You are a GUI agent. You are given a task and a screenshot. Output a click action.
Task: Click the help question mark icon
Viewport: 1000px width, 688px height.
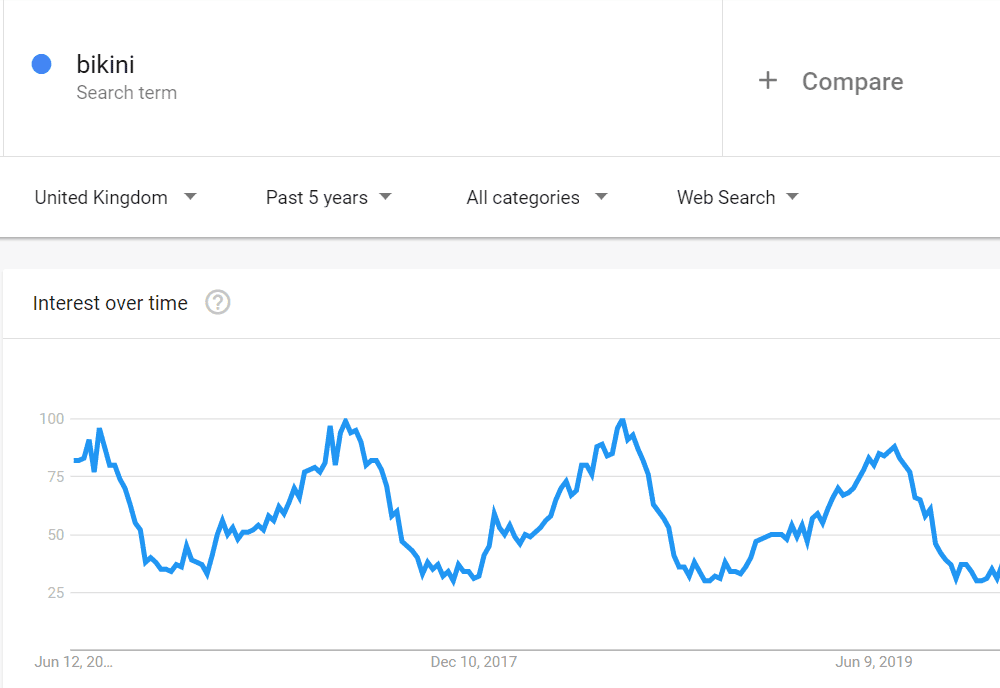coord(217,302)
